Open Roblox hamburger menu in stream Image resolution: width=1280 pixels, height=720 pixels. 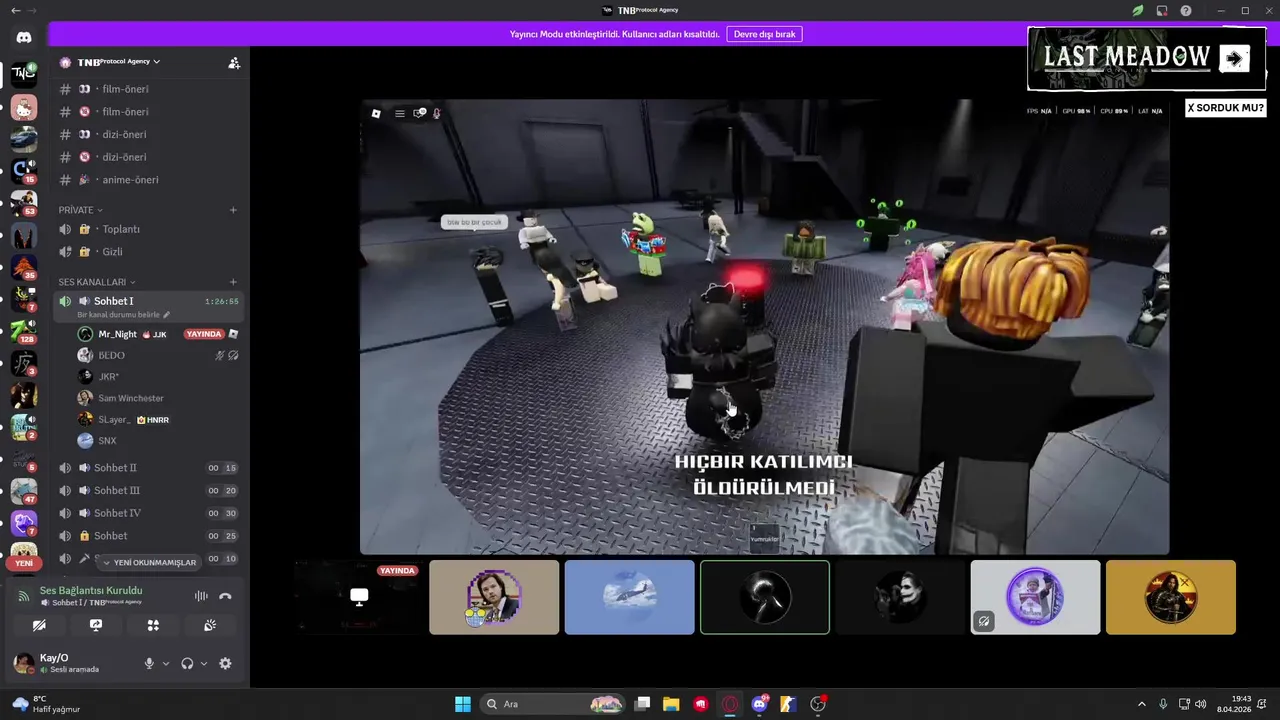pyautogui.click(x=400, y=114)
